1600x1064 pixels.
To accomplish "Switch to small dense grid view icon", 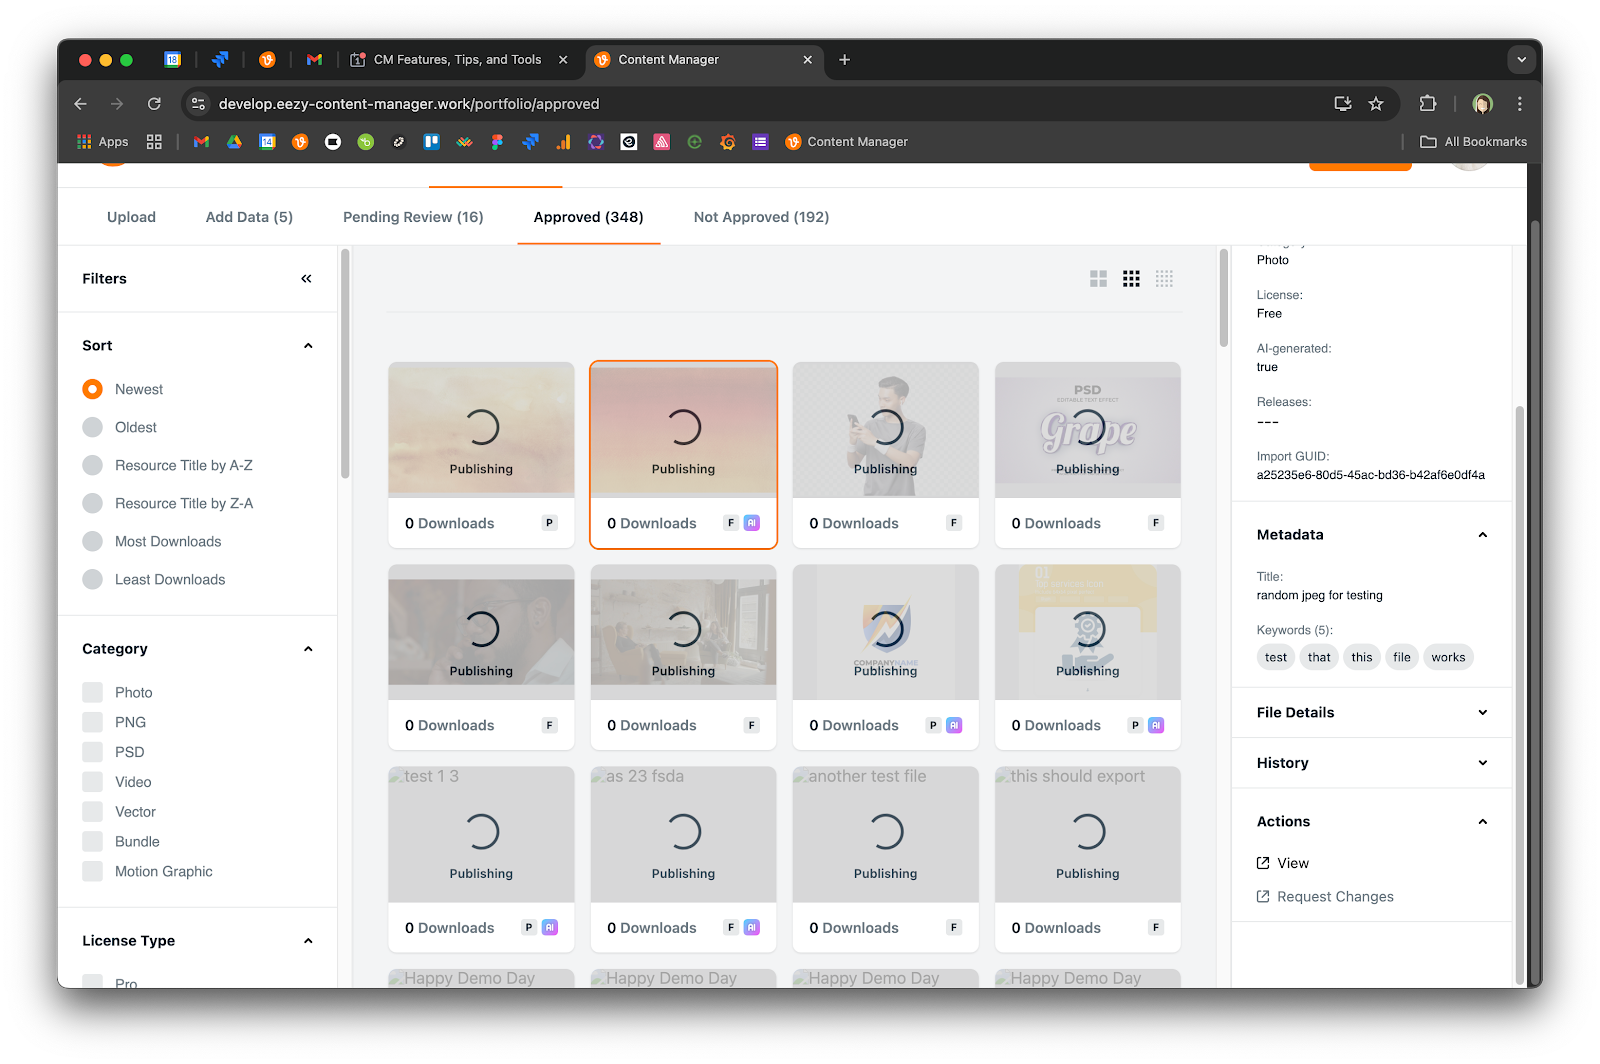I will click(1164, 279).
